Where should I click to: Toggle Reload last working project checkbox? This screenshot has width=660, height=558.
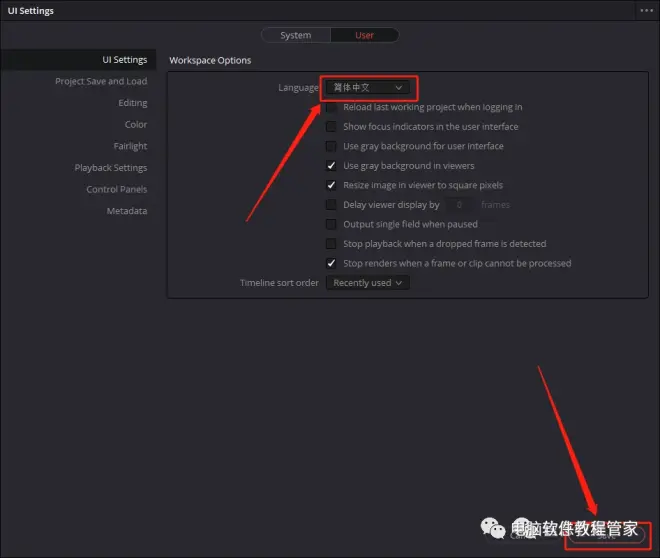point(331,107)
